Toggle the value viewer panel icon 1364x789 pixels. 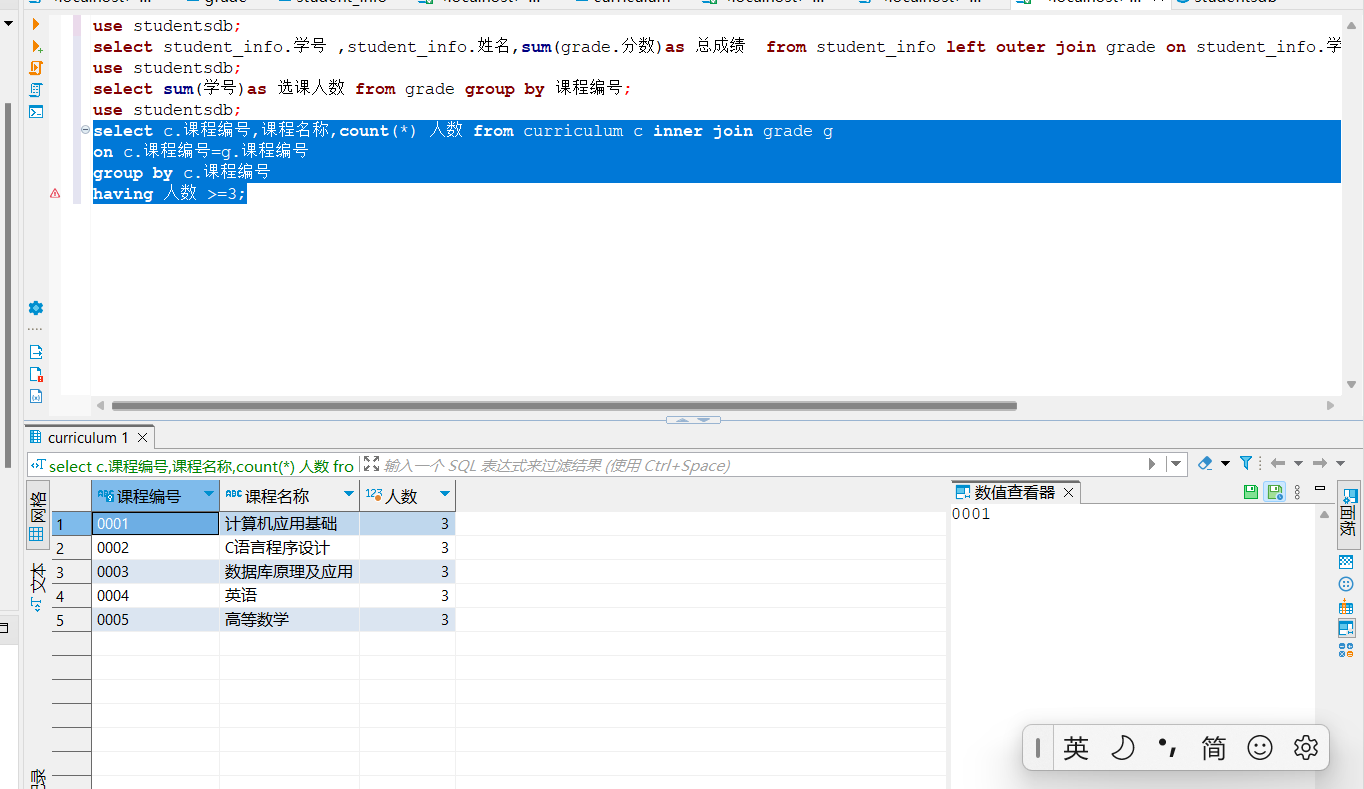tap(1346, 628)
